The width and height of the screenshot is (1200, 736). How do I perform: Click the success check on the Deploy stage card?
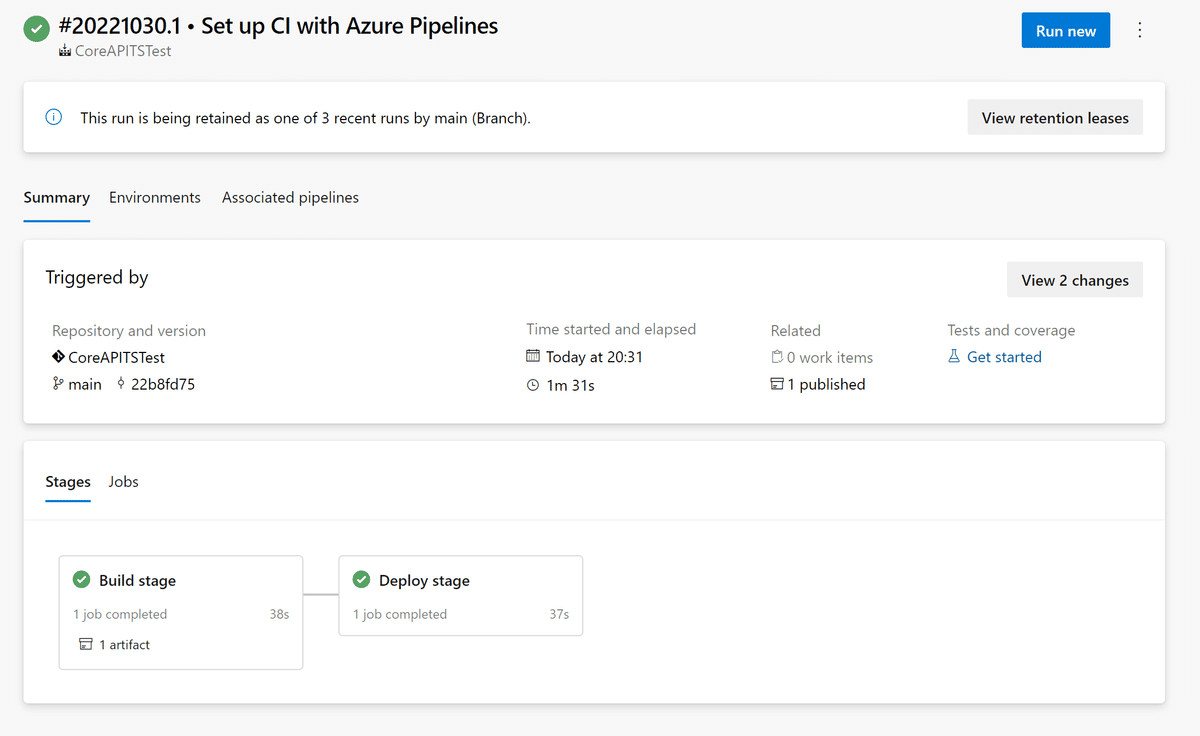(x=361, y=580)
